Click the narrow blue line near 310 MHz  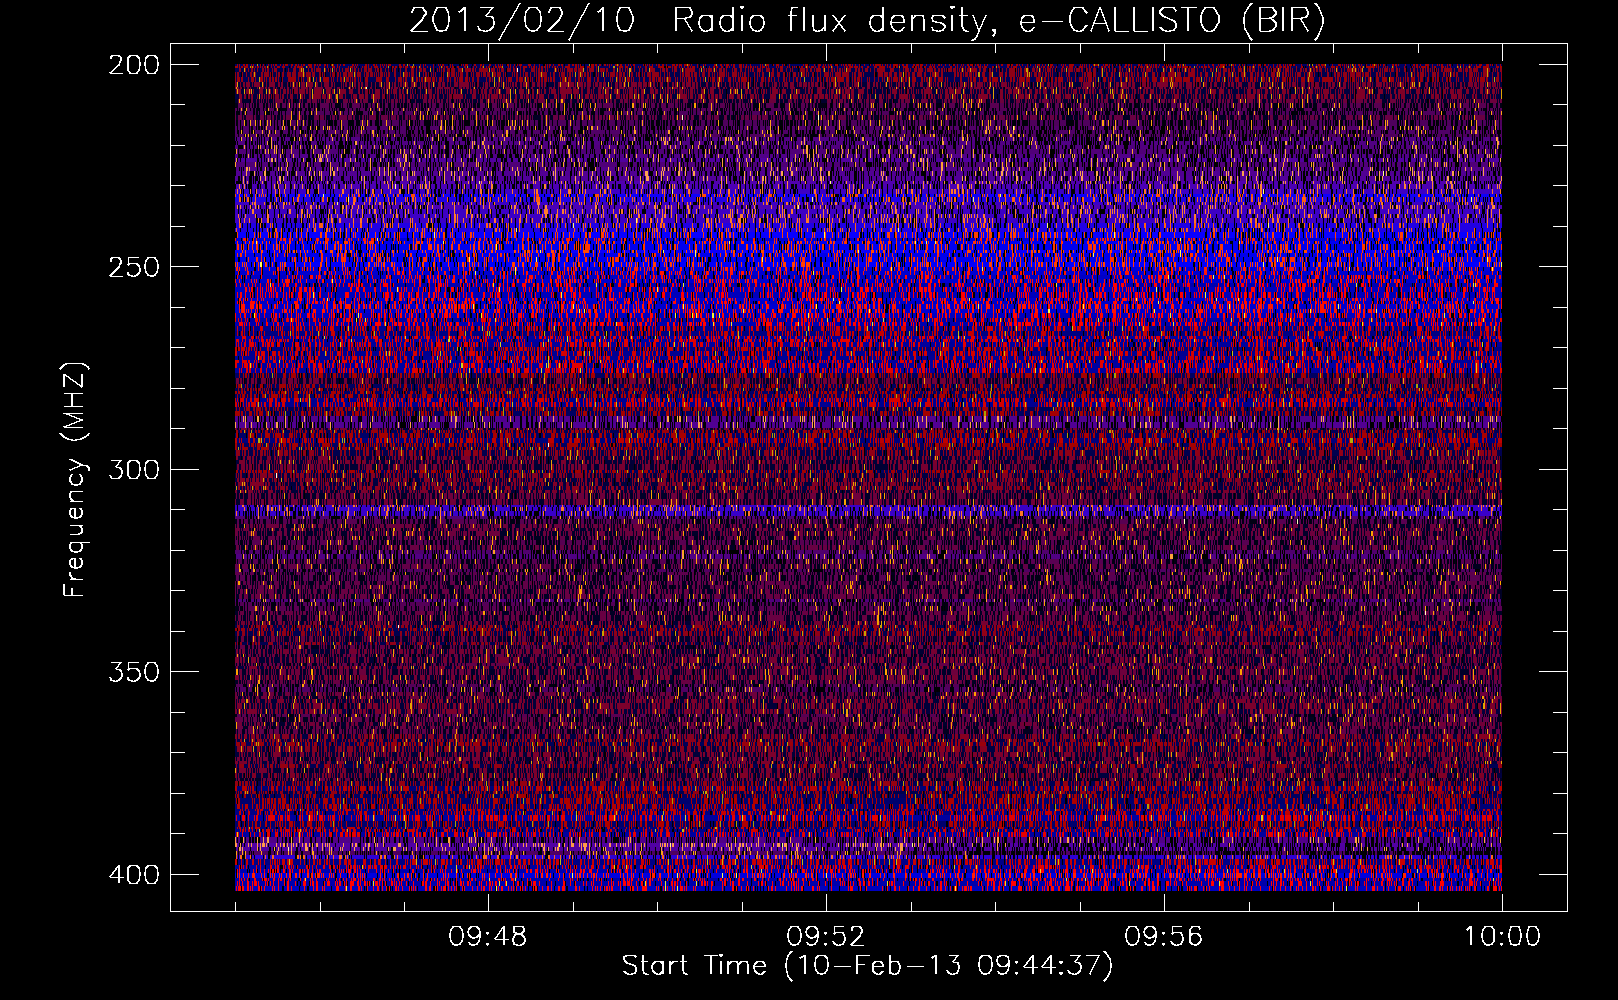point(868,510)
